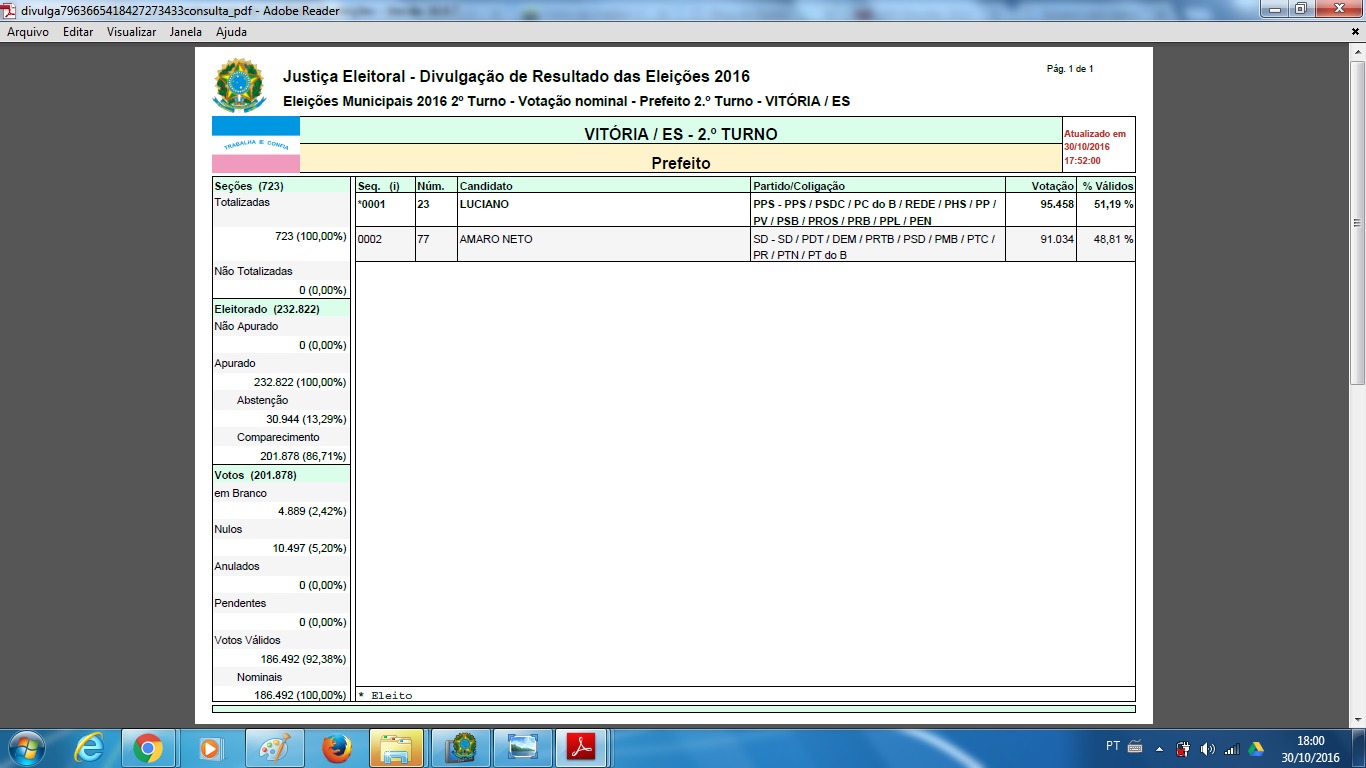Screen dimensions: 1366x768
Task: Show hidden system tray icons
Action: [x=1160, y=748]
